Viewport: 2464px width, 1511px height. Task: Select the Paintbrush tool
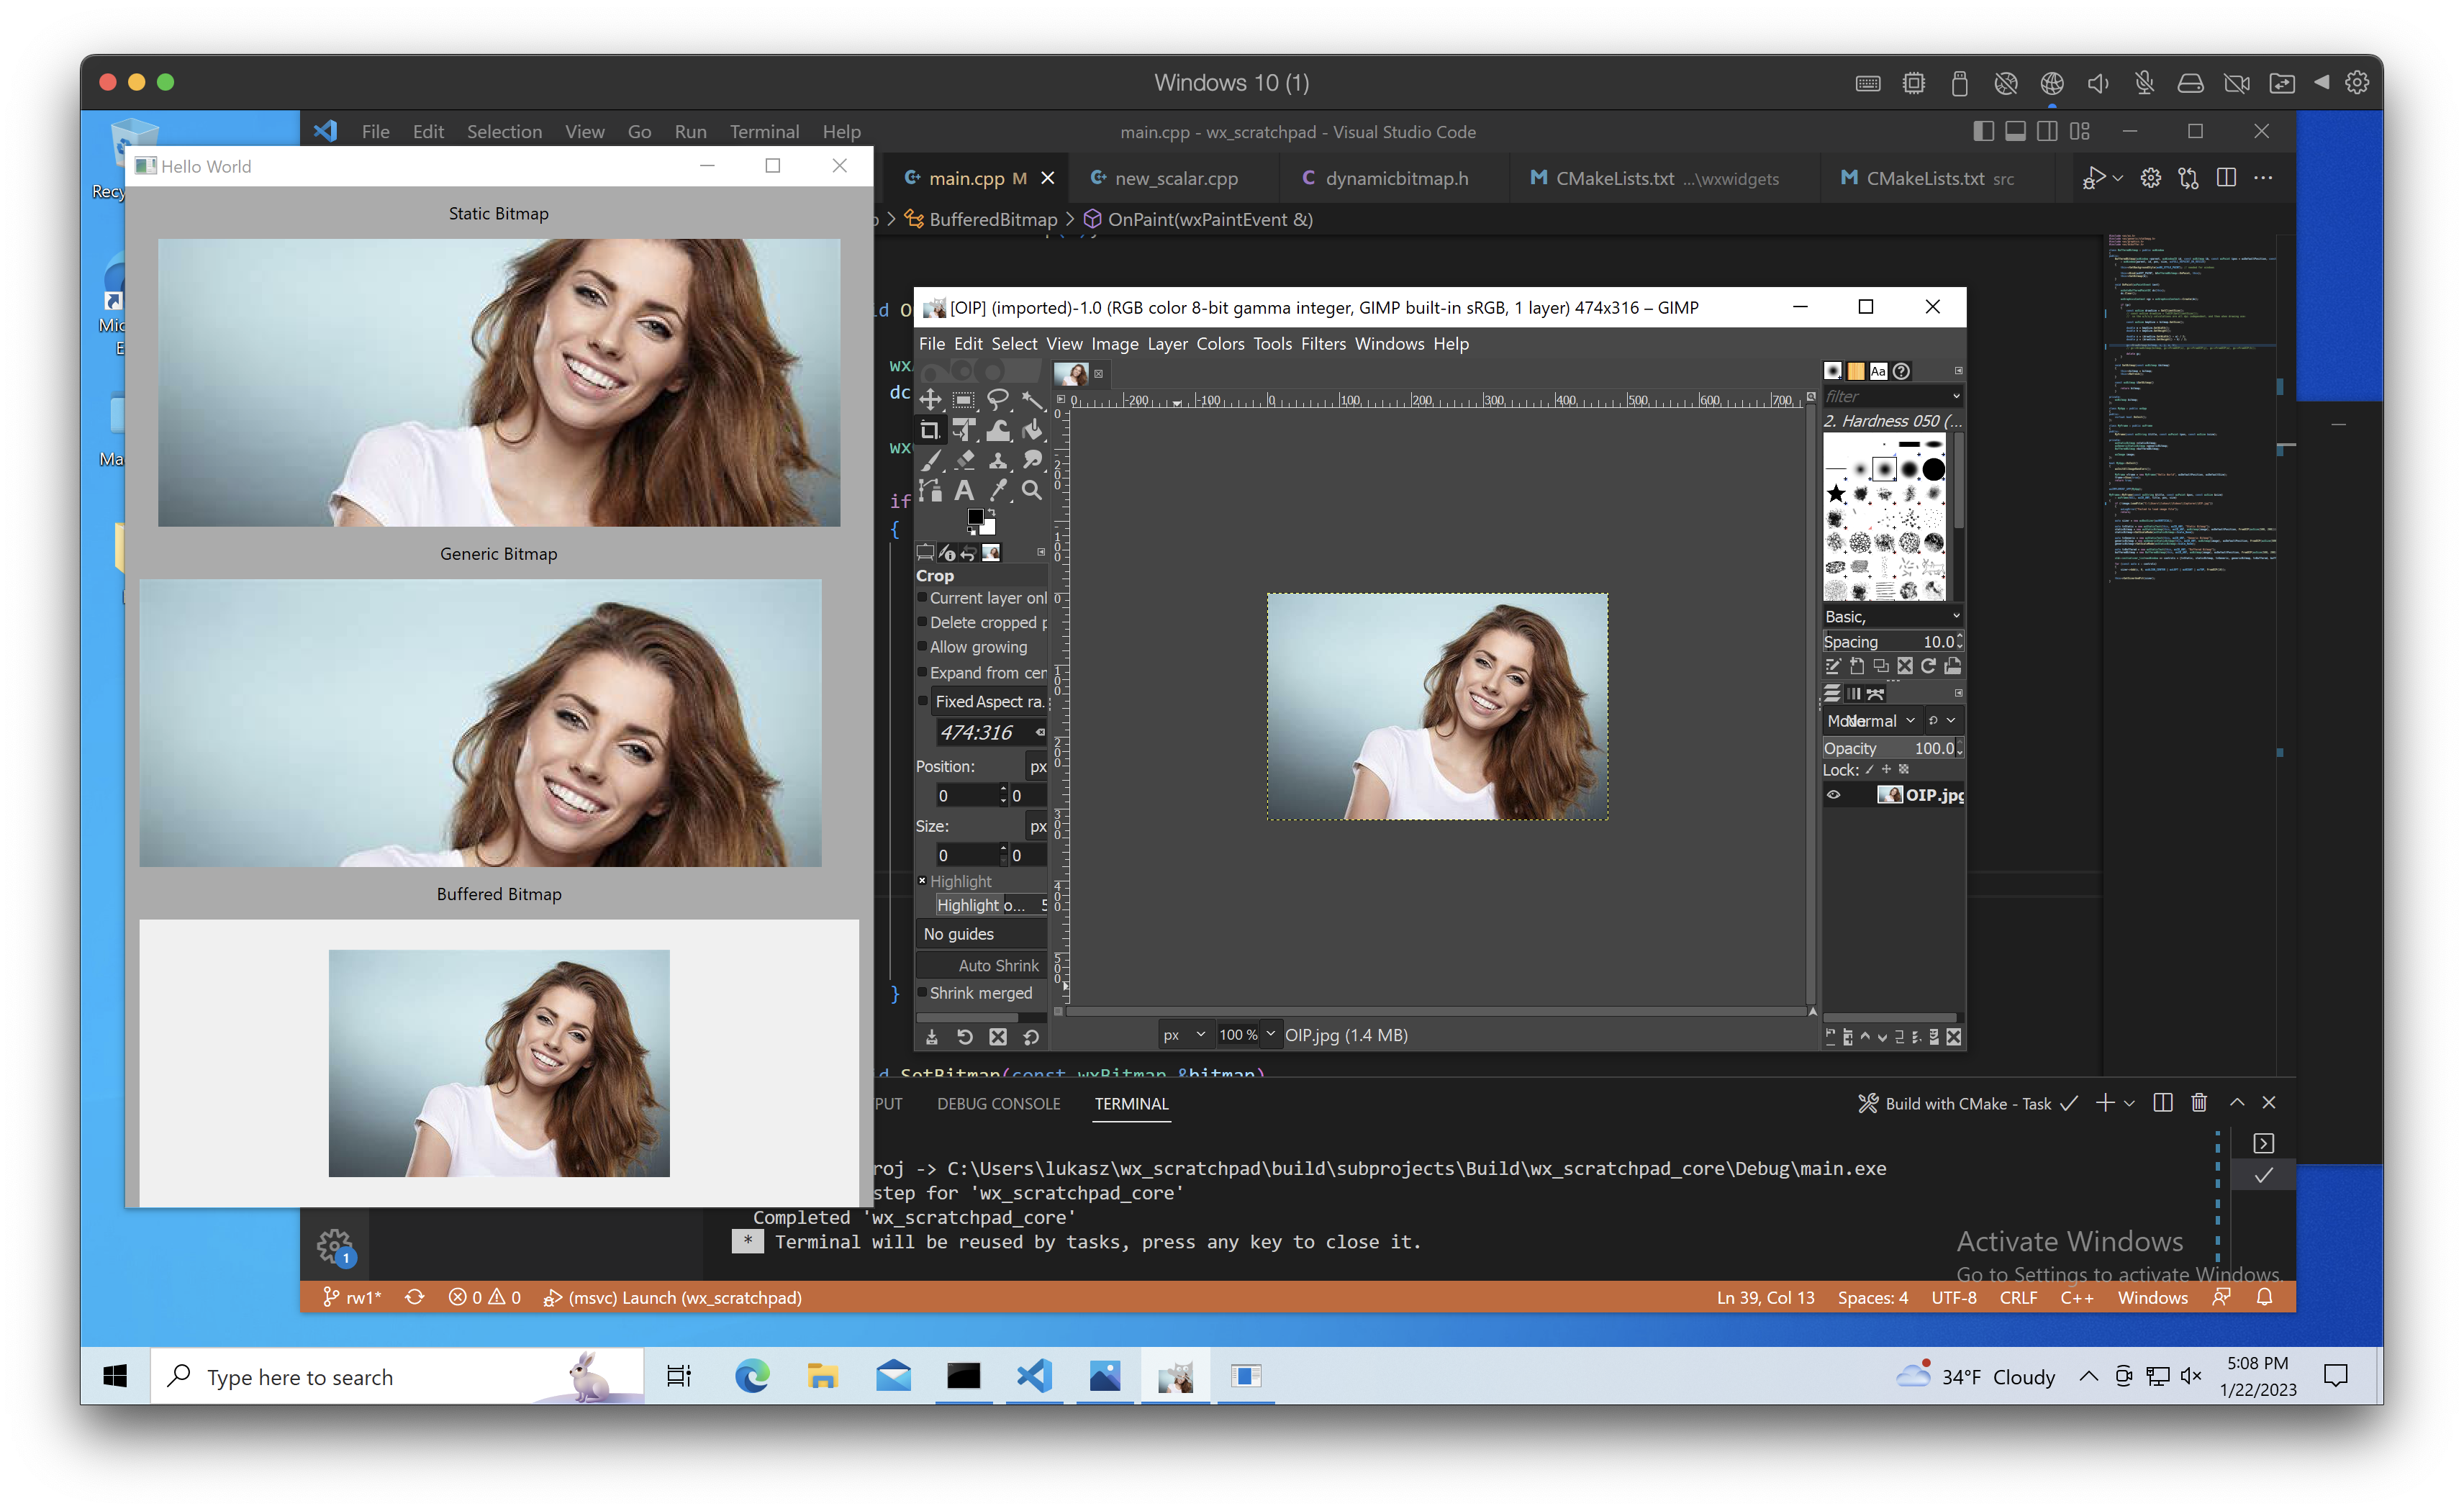pos(930,460)
